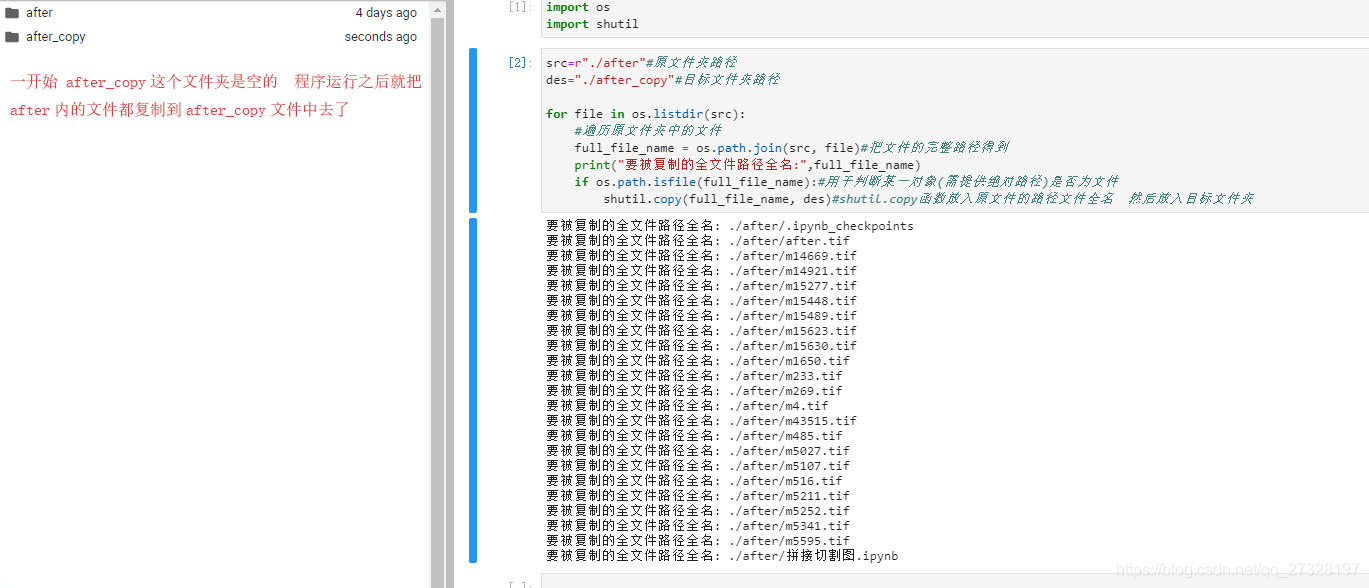Select the cell [2] prompt label

pyautogui.click(x=520, y=62)
